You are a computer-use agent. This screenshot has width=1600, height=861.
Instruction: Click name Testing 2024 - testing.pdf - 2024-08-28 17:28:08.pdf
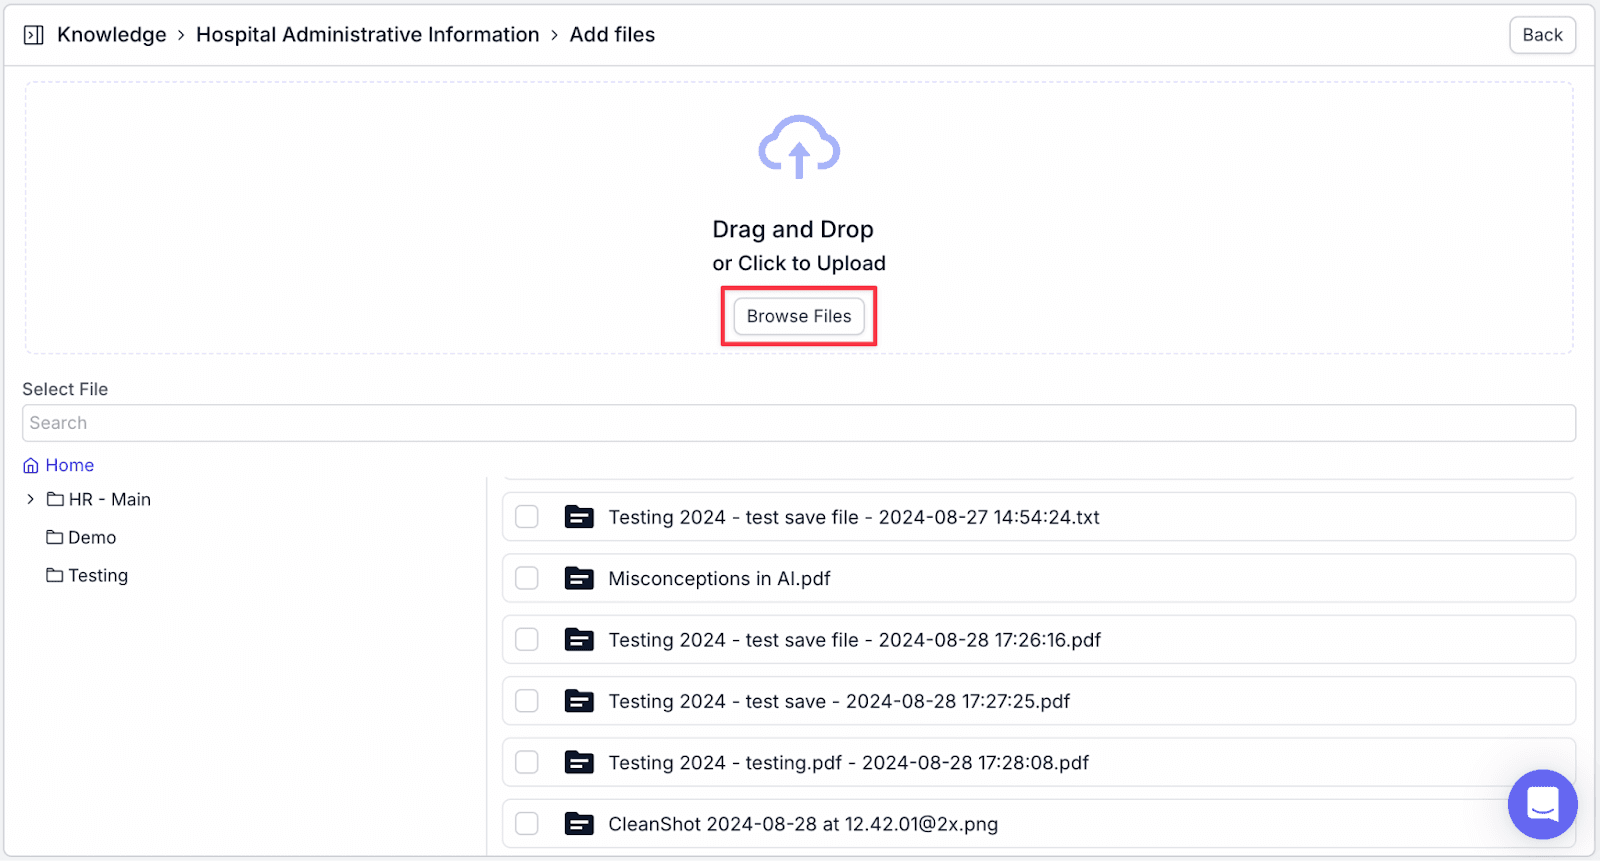pos(848,762)
